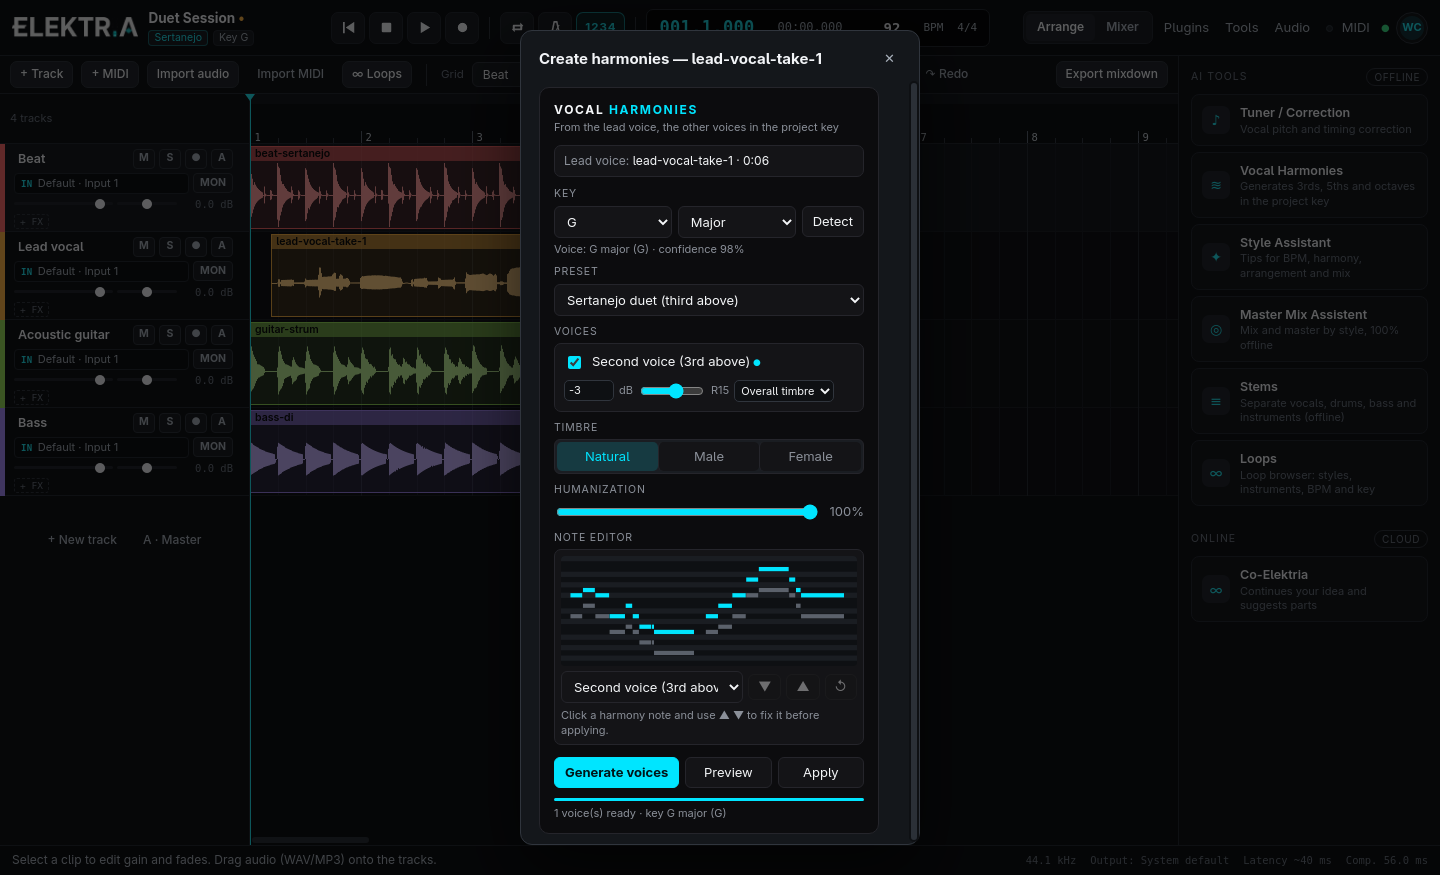Expand the Sertanejo duet preset dropdown
This screenshot has width=1440, height=875.
(x=709, y=300)
